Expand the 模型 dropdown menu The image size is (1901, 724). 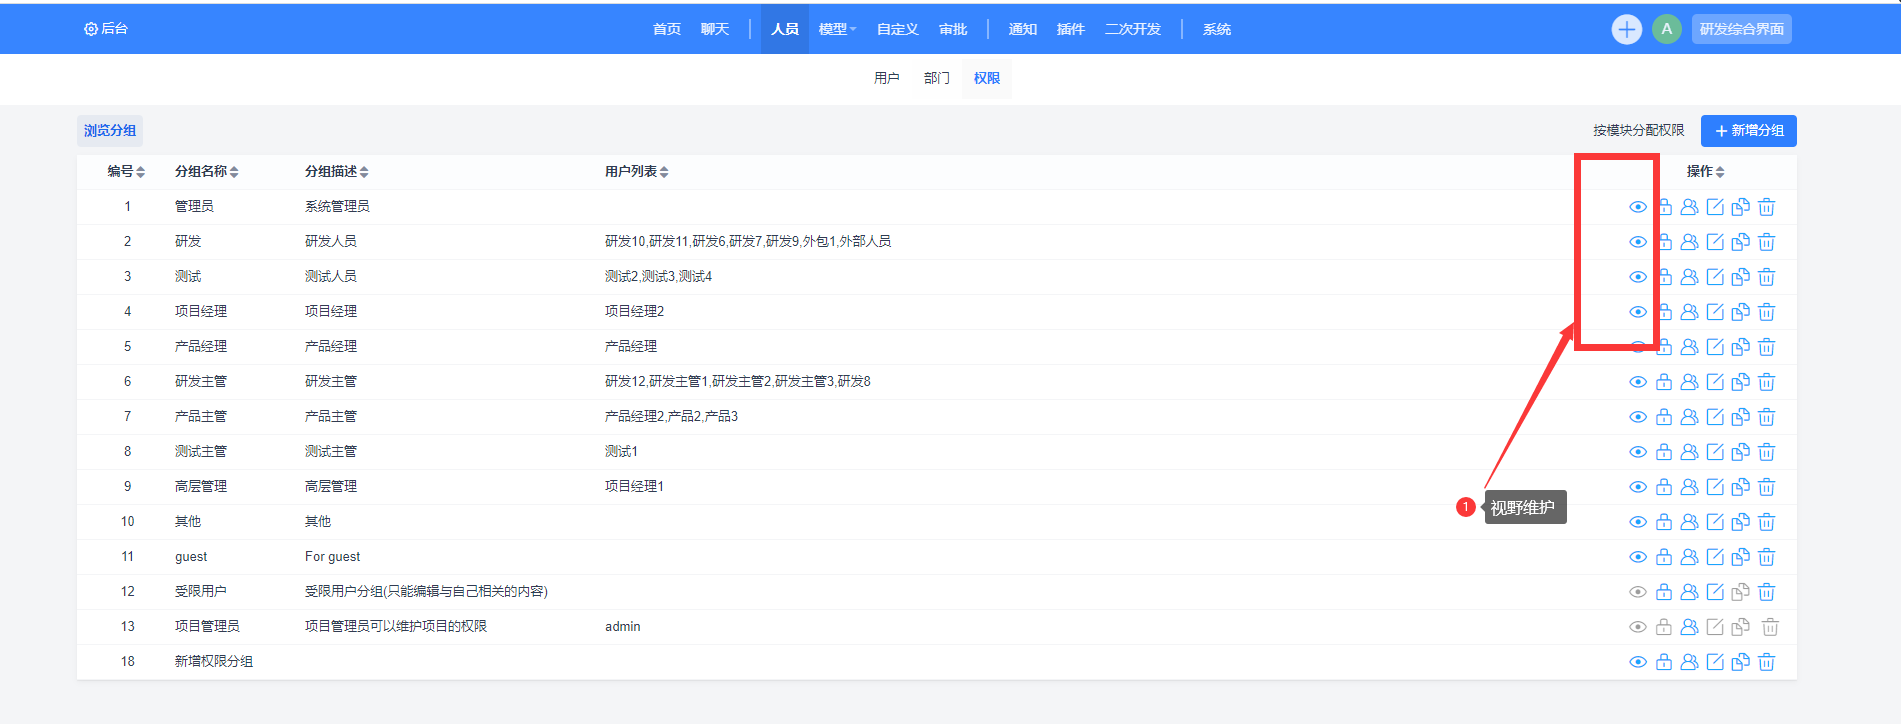[x=837, y=29]
